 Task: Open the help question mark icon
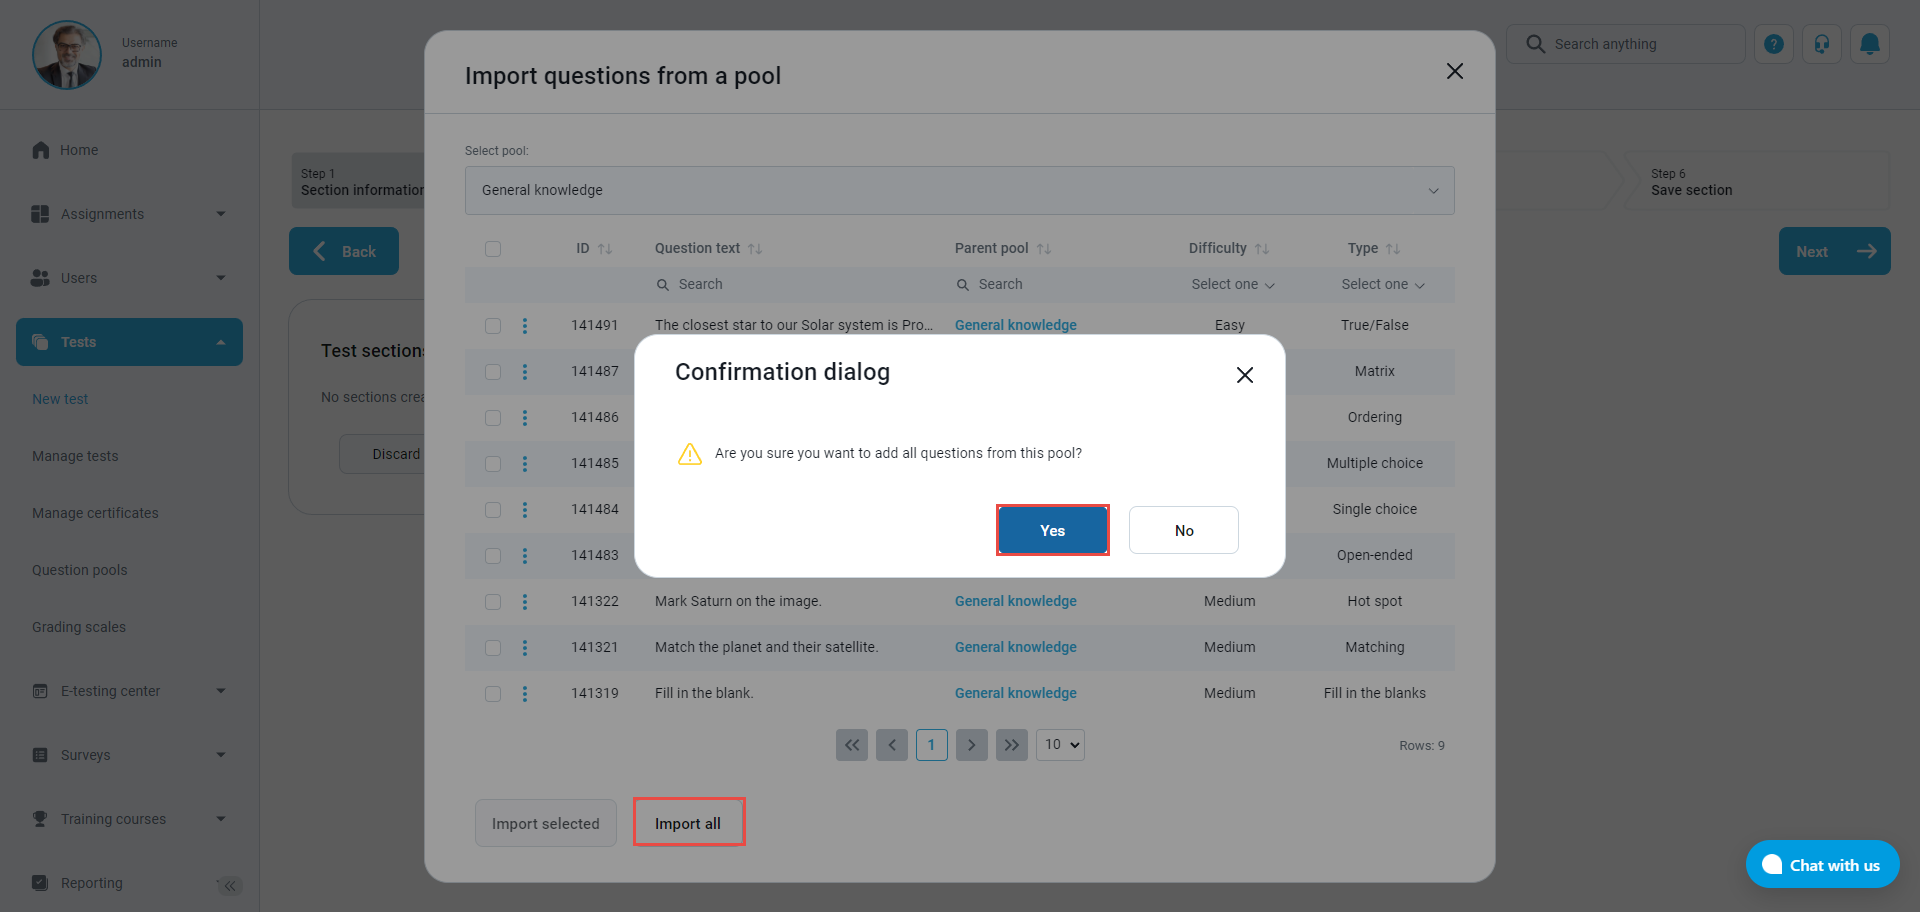(x=1773, y=44)
